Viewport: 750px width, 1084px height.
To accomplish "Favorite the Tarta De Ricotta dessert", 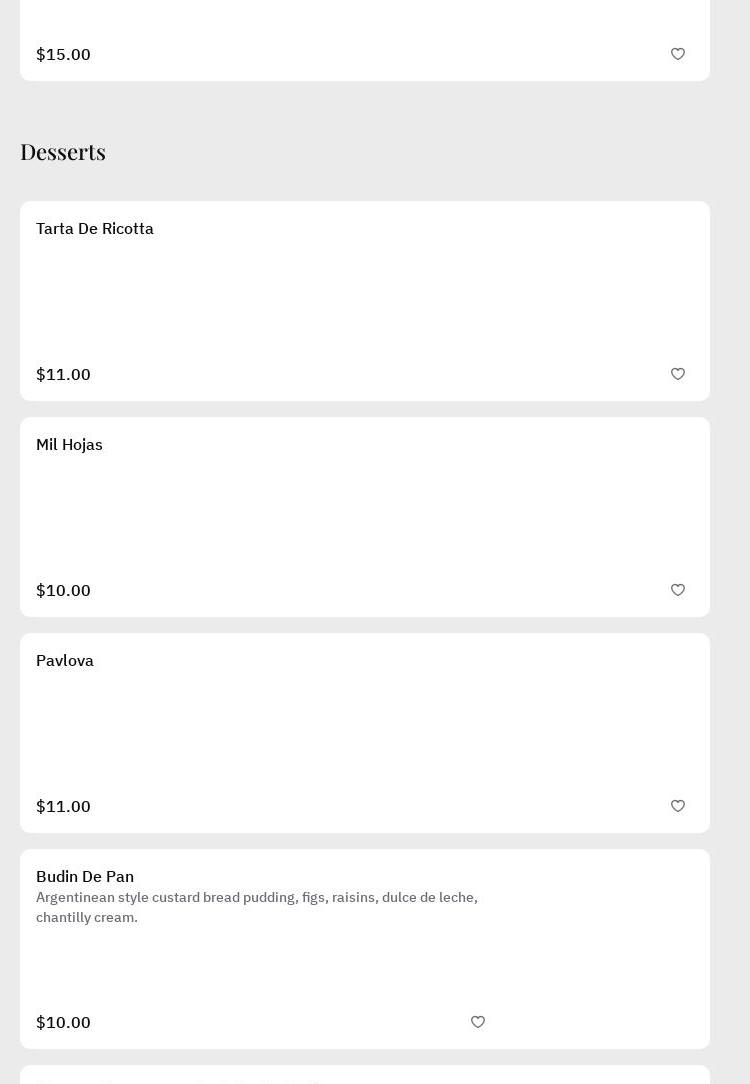I will (678, 374).
